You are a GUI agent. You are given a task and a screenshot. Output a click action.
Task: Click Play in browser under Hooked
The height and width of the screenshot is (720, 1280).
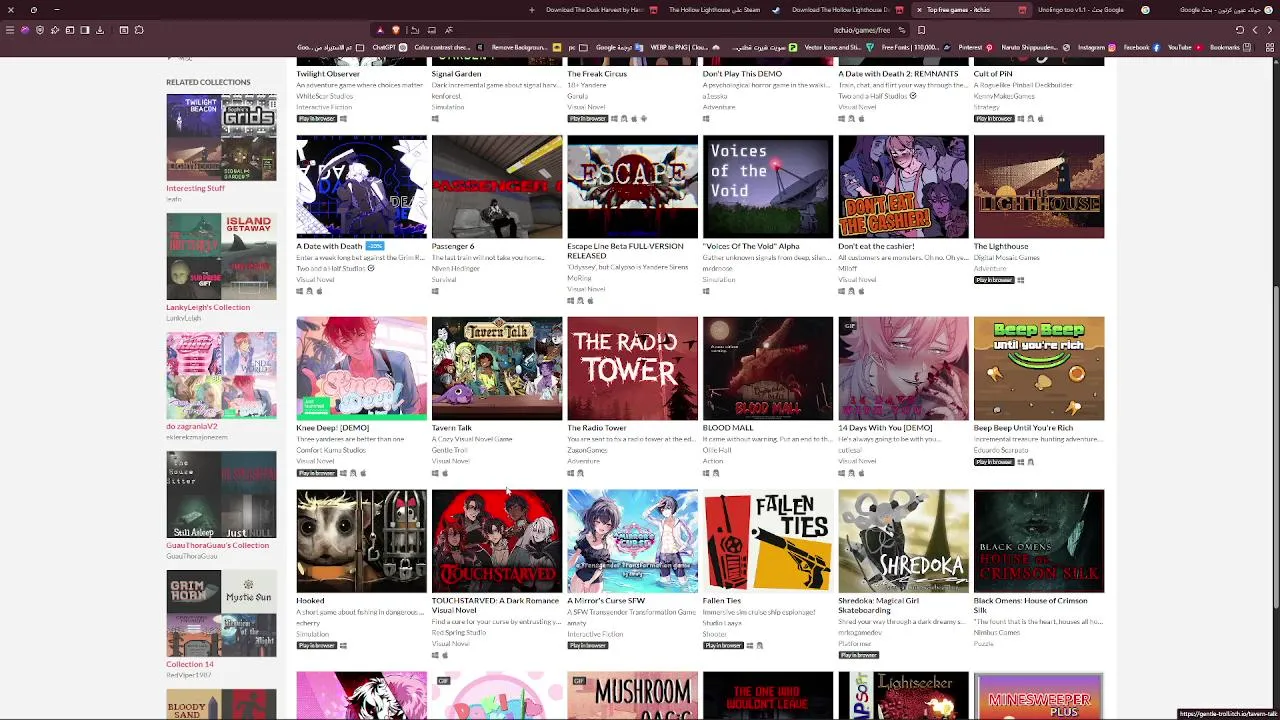(x=316, y=646)
